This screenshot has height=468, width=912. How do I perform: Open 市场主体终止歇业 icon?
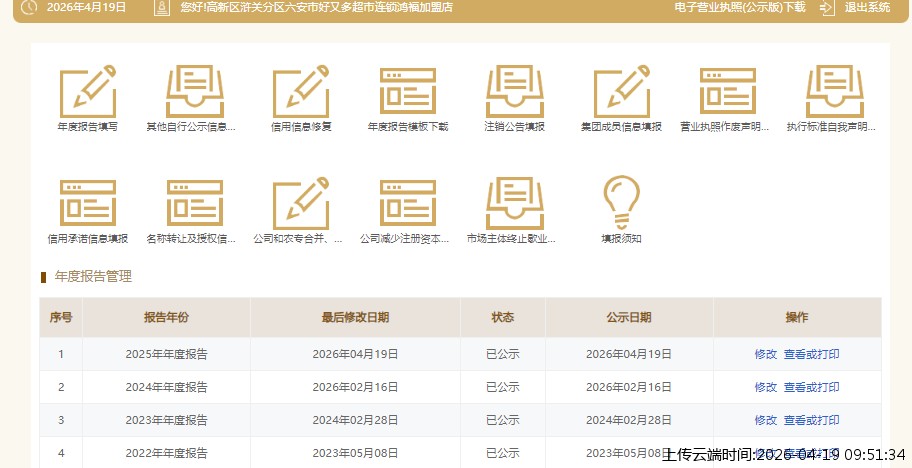point(514,204)
